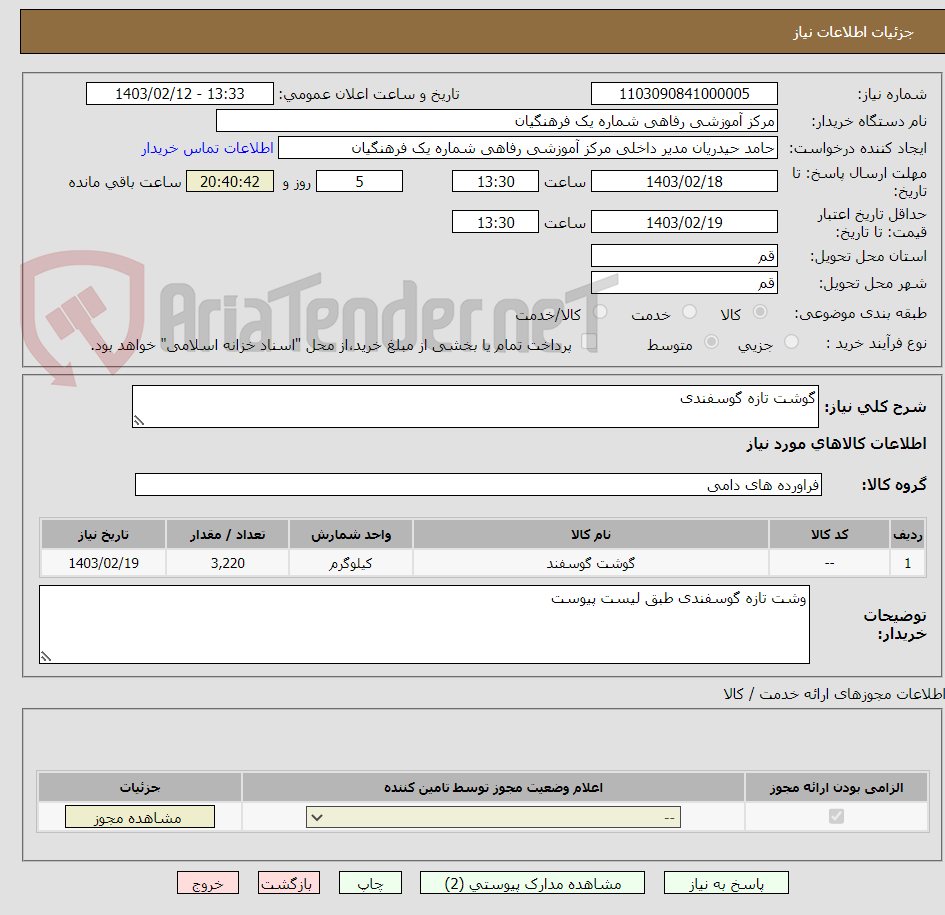Image resolution: width=945 pixels, height=915 pixels.
Task: Click the resize handle of buyer notes box
Action: point(46,656)
